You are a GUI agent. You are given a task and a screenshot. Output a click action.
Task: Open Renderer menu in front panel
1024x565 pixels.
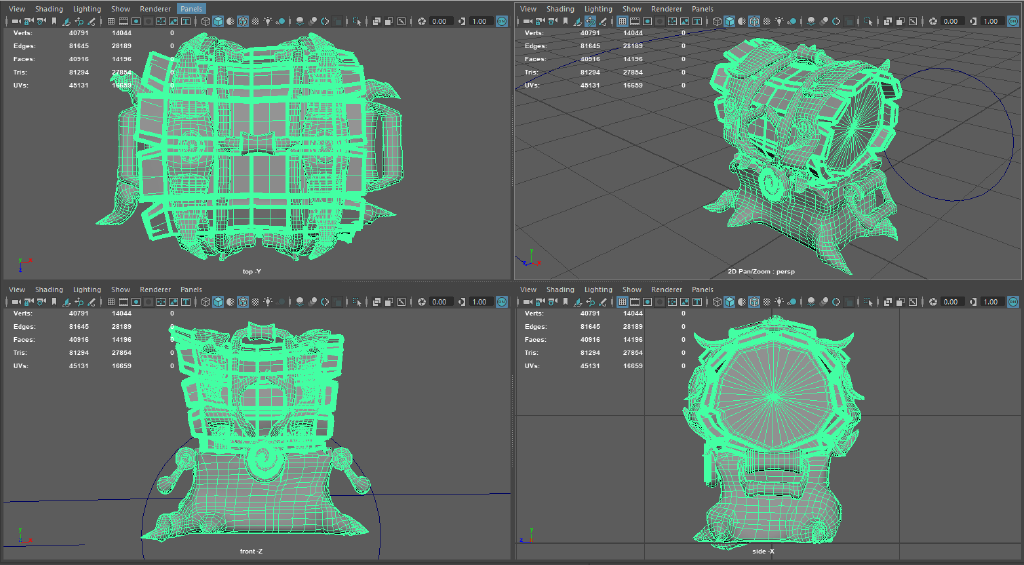pos(155,289)
